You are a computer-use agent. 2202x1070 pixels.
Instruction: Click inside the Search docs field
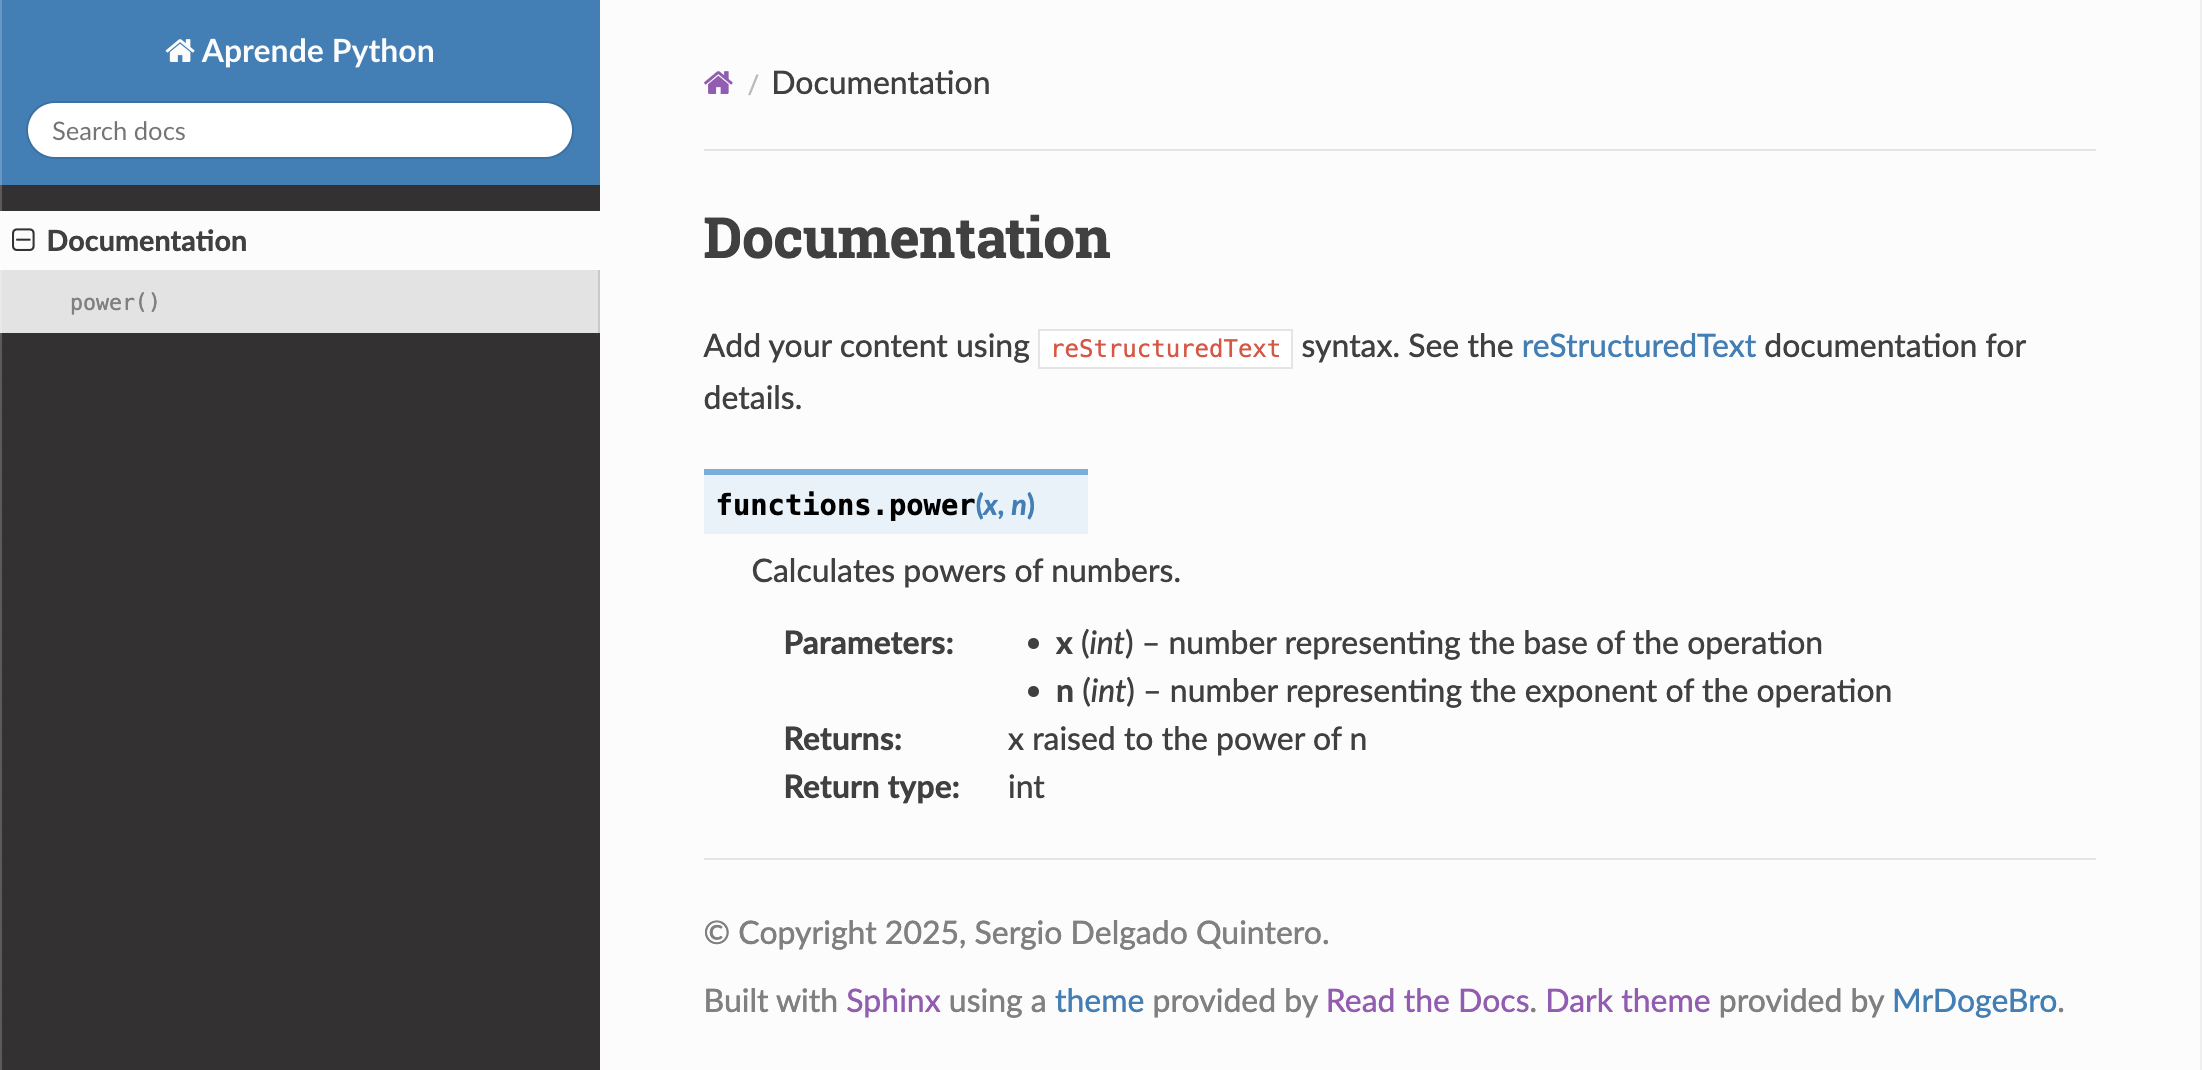tap(300, 131)
